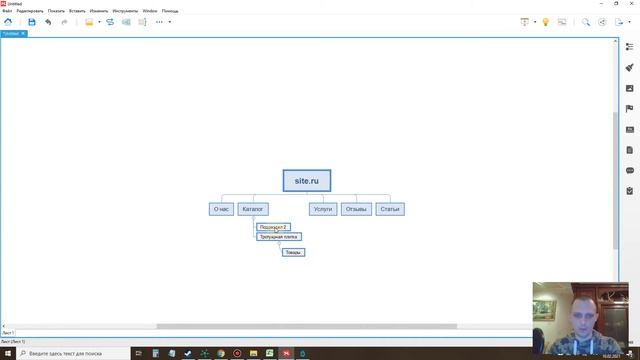Open the Outline panel in right sidebar
The image size is (640, 360).
pyautogui.click(x=630, y=47)
